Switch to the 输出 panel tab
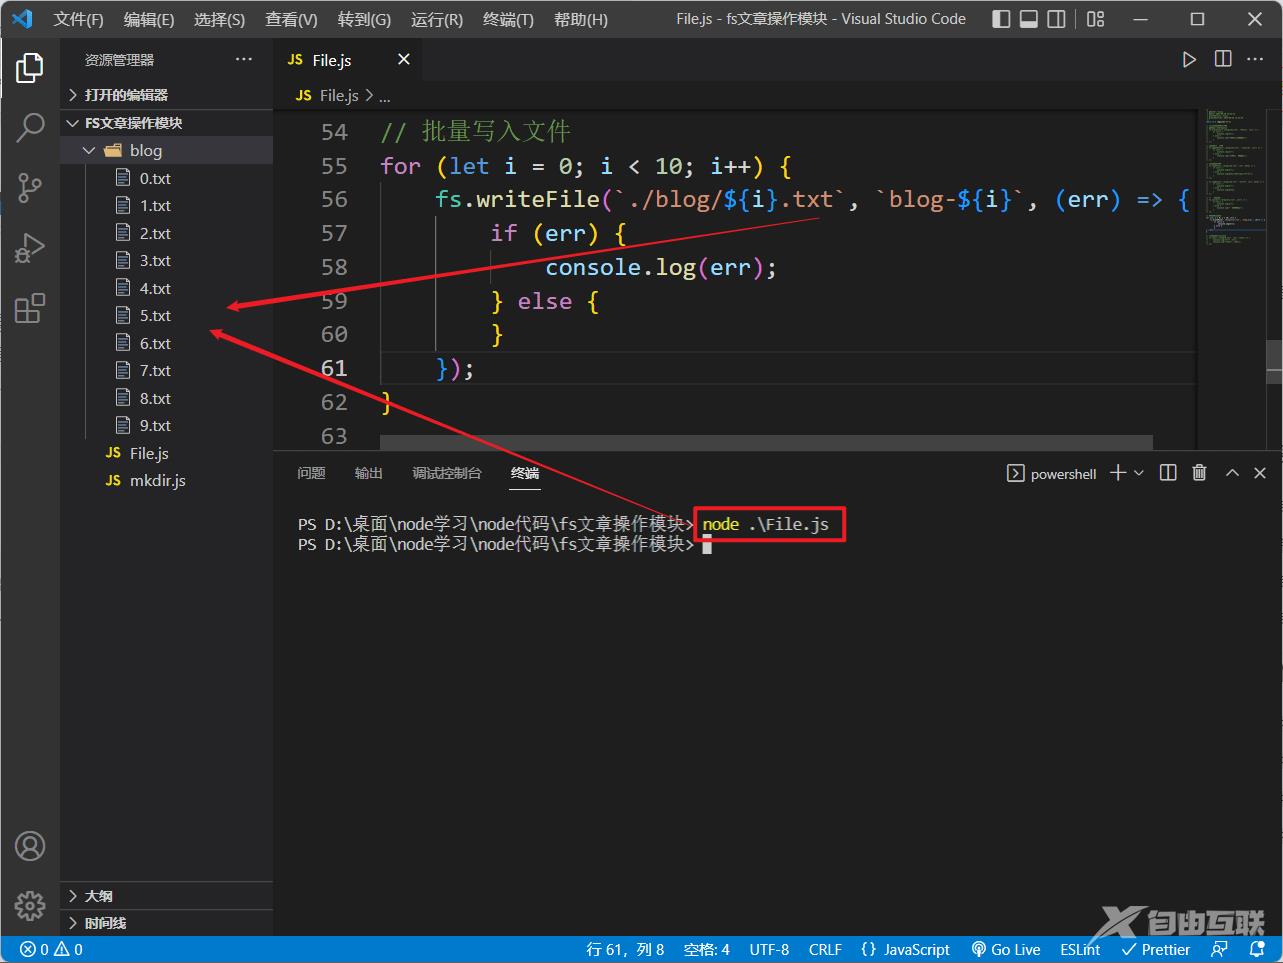 (368, 473)
